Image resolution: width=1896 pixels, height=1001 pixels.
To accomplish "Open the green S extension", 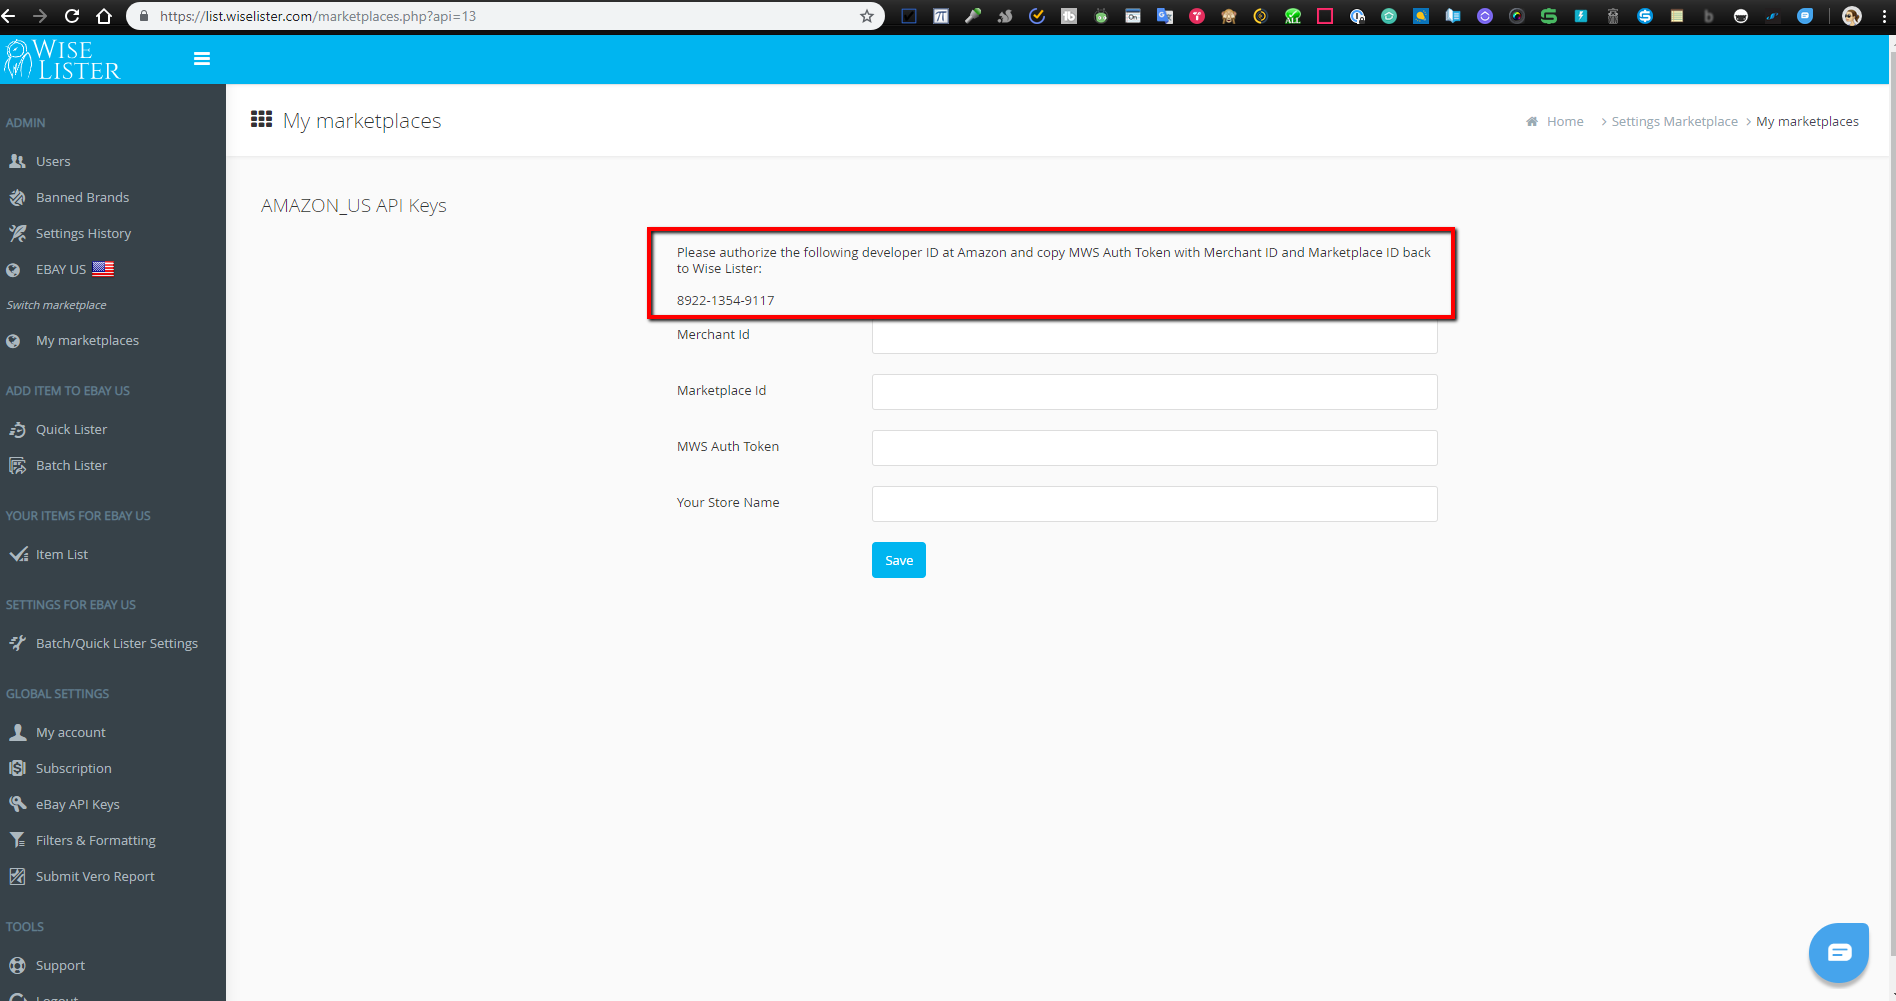I will pyautogui.click(x=1549, y=16).
